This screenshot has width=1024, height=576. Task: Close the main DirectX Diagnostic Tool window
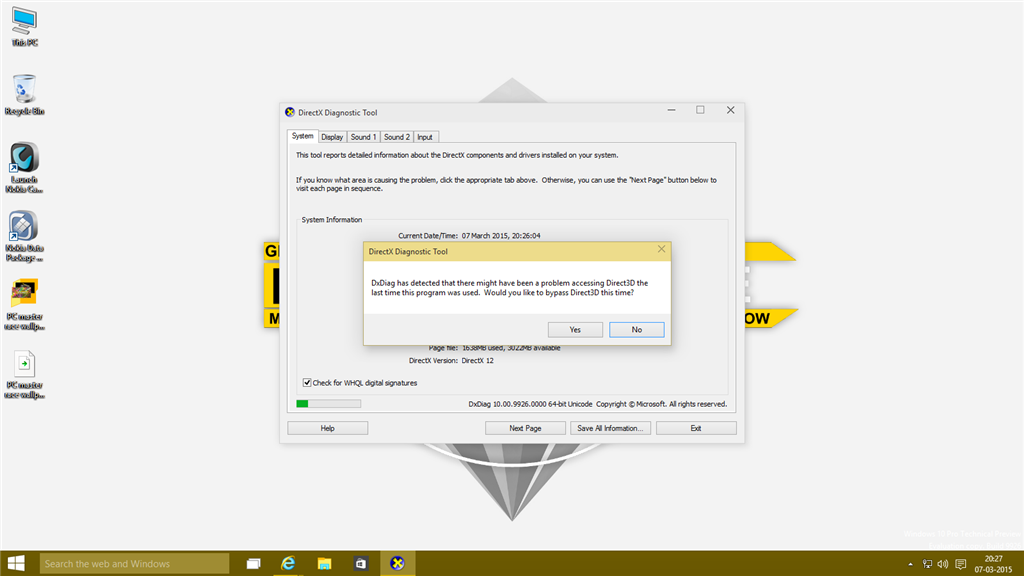tap(730, 110)
